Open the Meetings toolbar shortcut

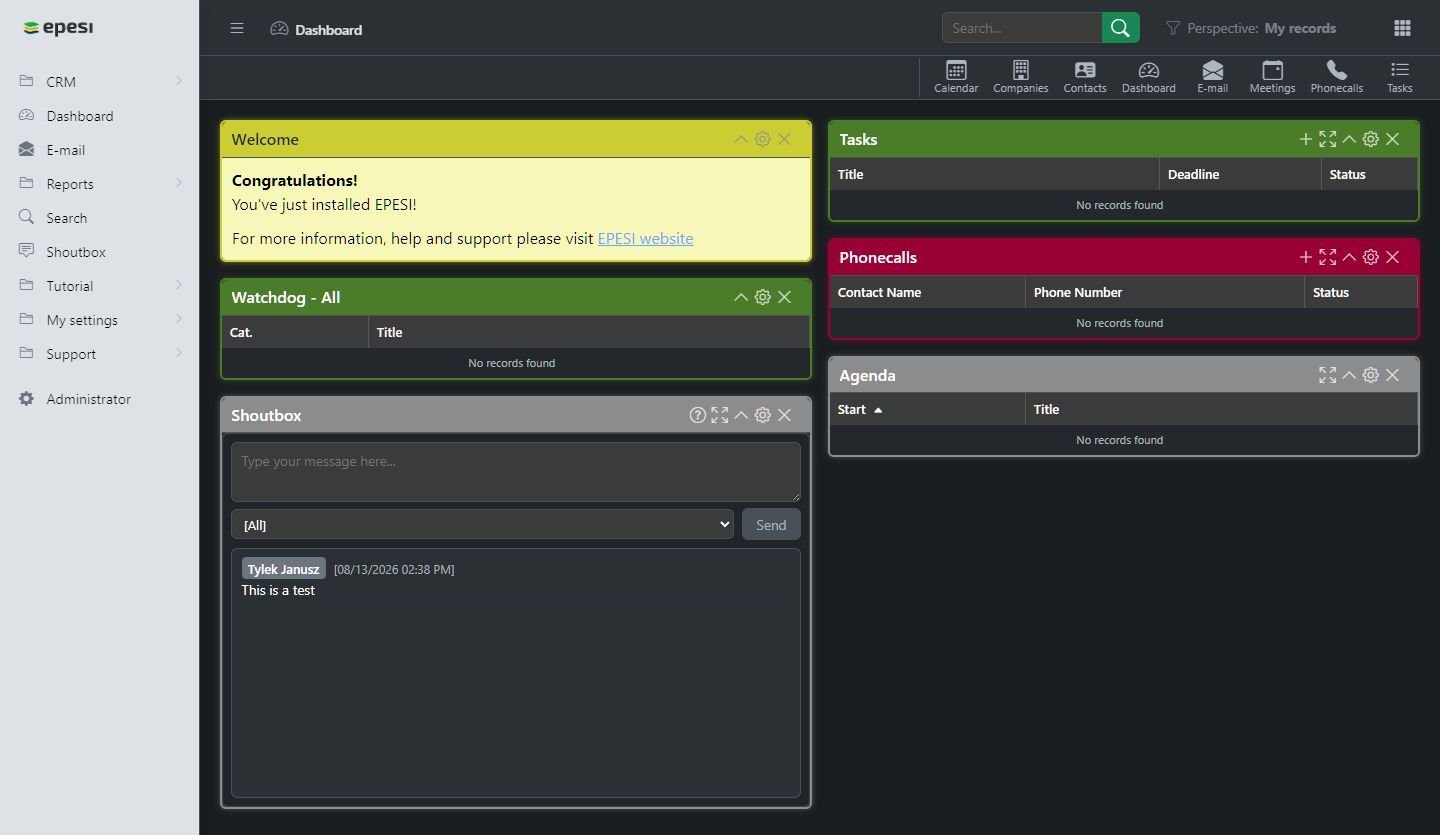point(1272,77)
